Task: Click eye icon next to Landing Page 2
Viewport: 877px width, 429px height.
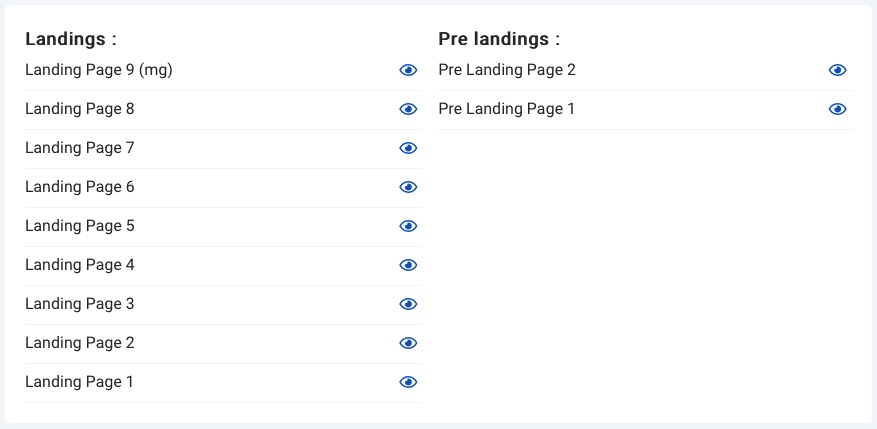Action: coord(408,343)
